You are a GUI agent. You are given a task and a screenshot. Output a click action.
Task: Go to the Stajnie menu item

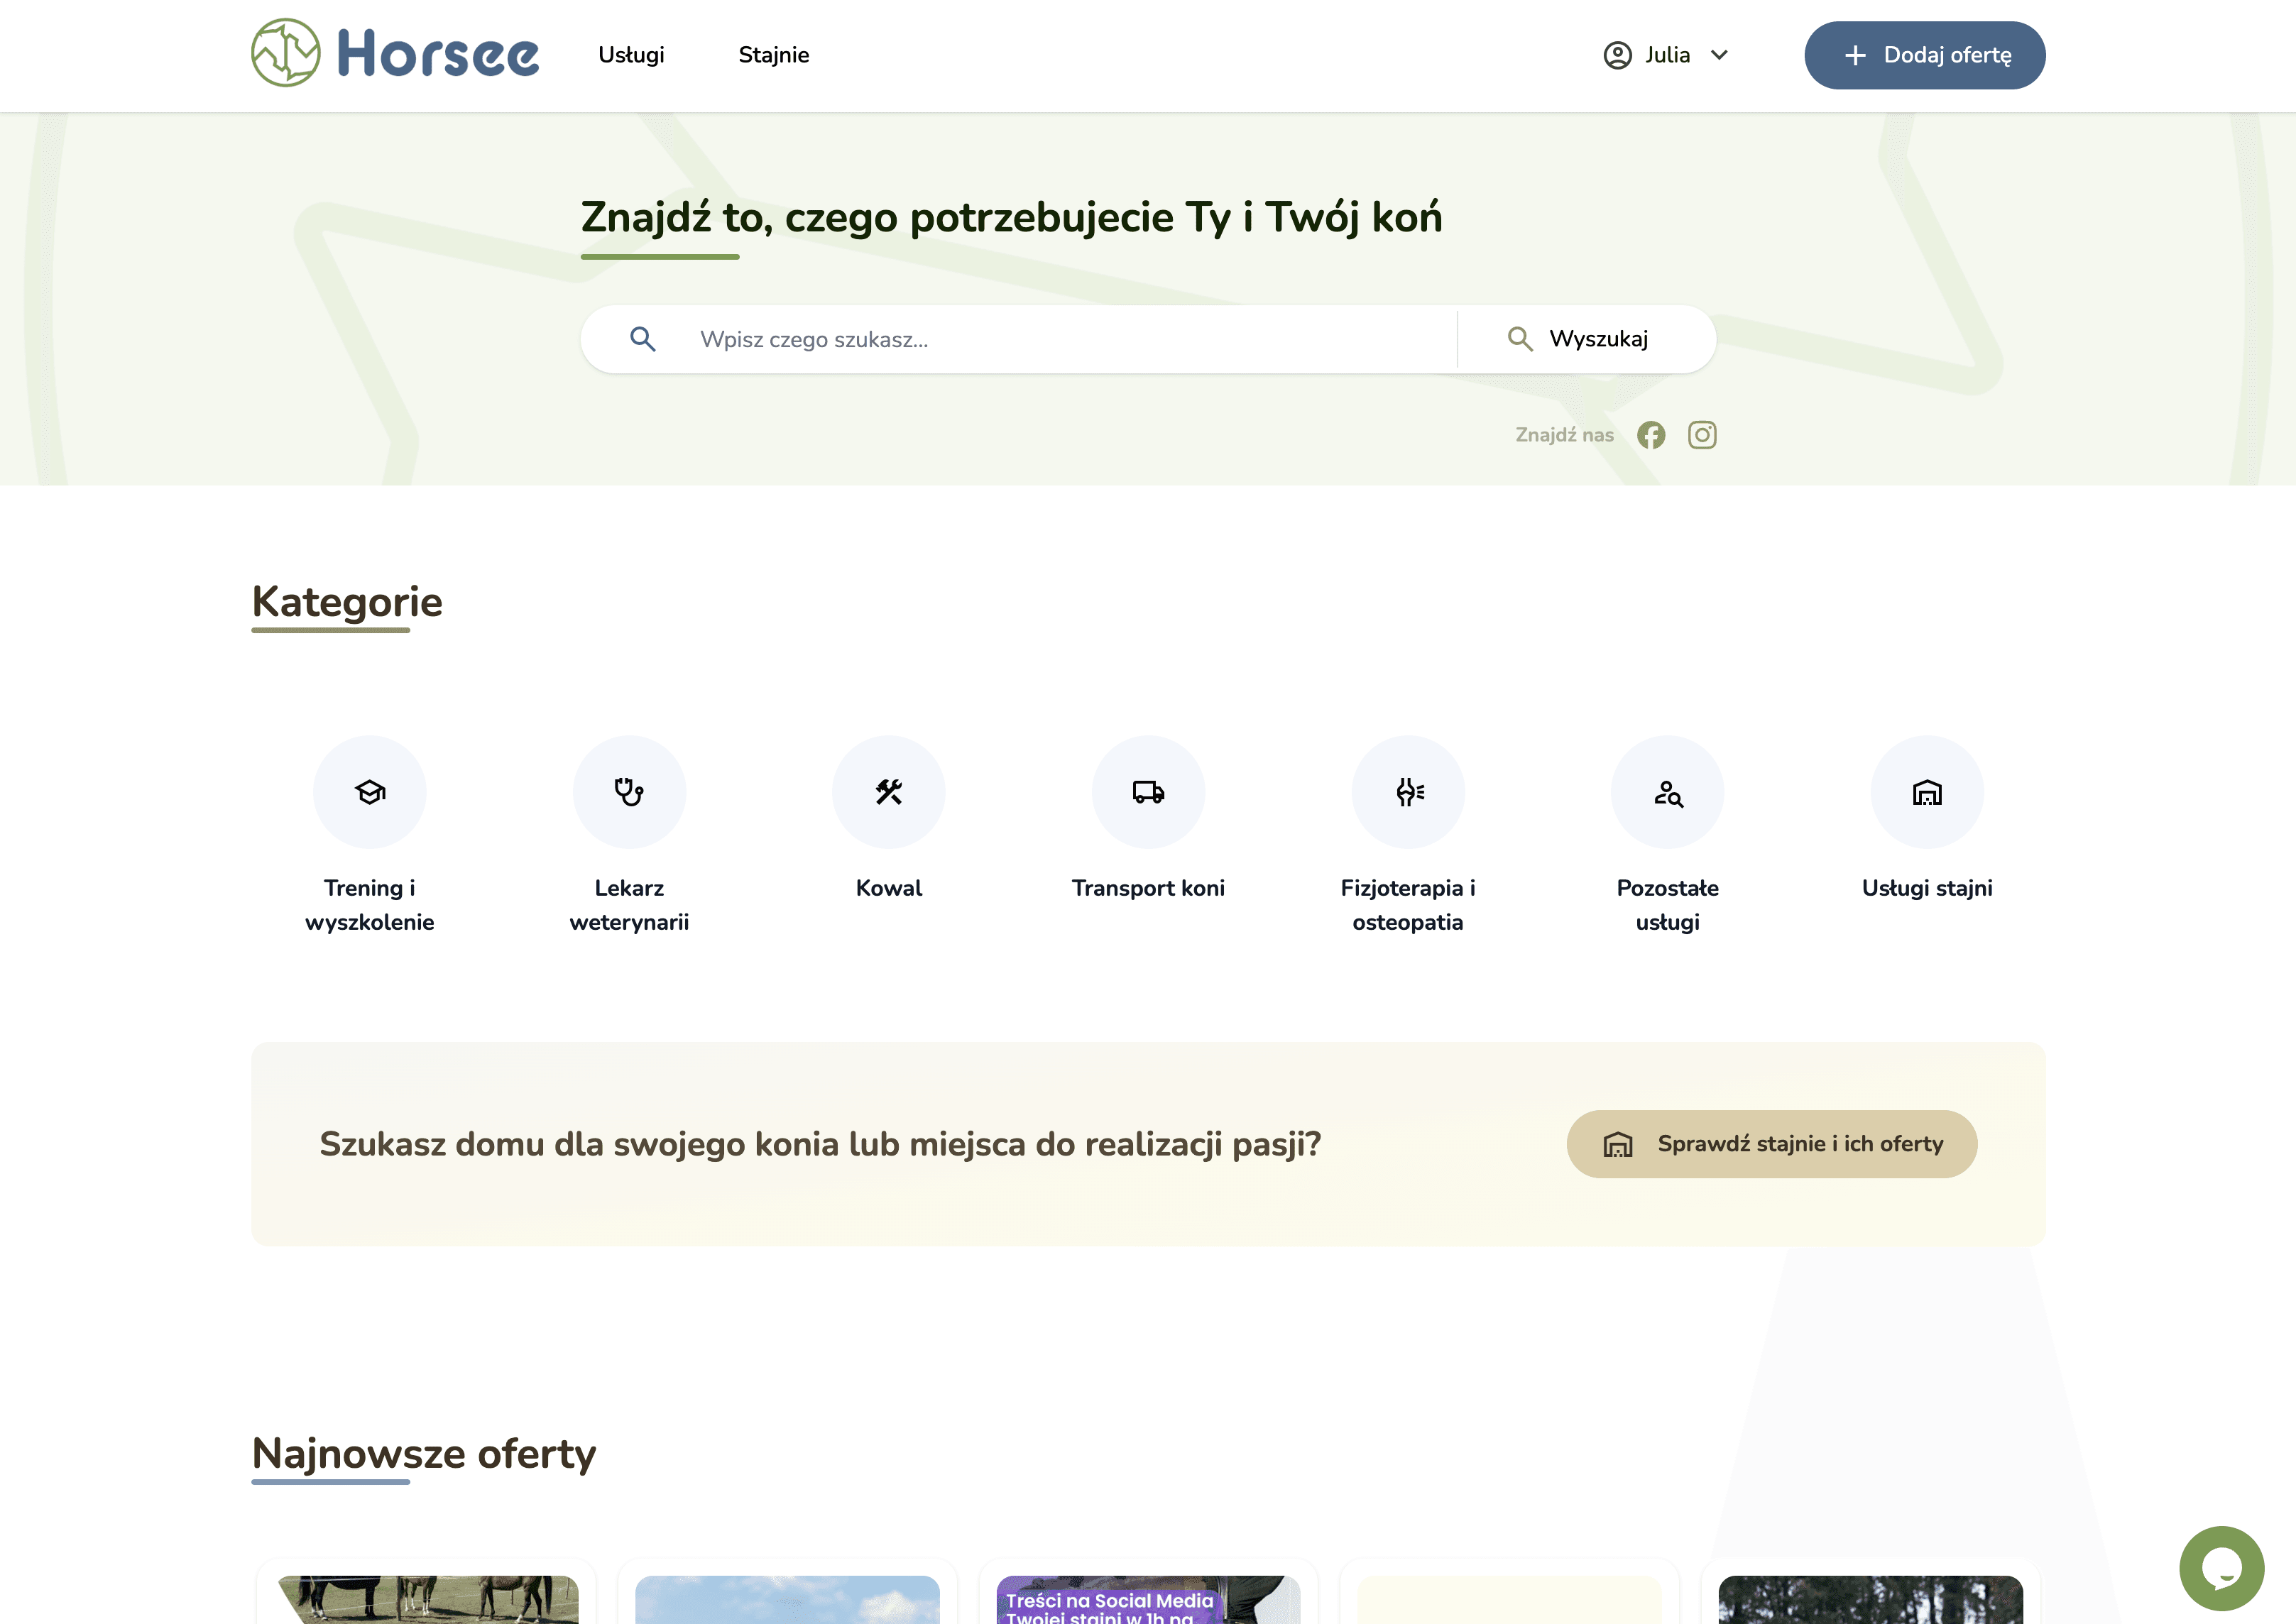(773, 55)
